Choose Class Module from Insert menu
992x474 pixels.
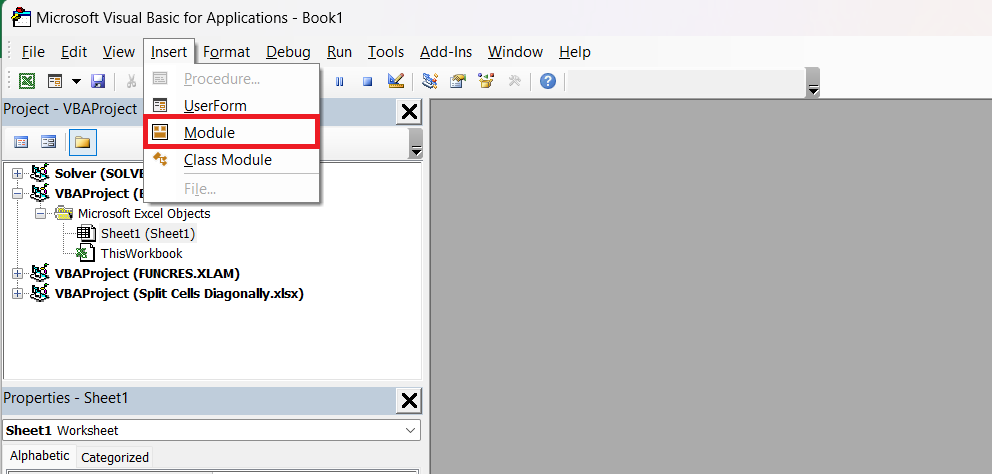pyautogui.click(x=232, y=160)
